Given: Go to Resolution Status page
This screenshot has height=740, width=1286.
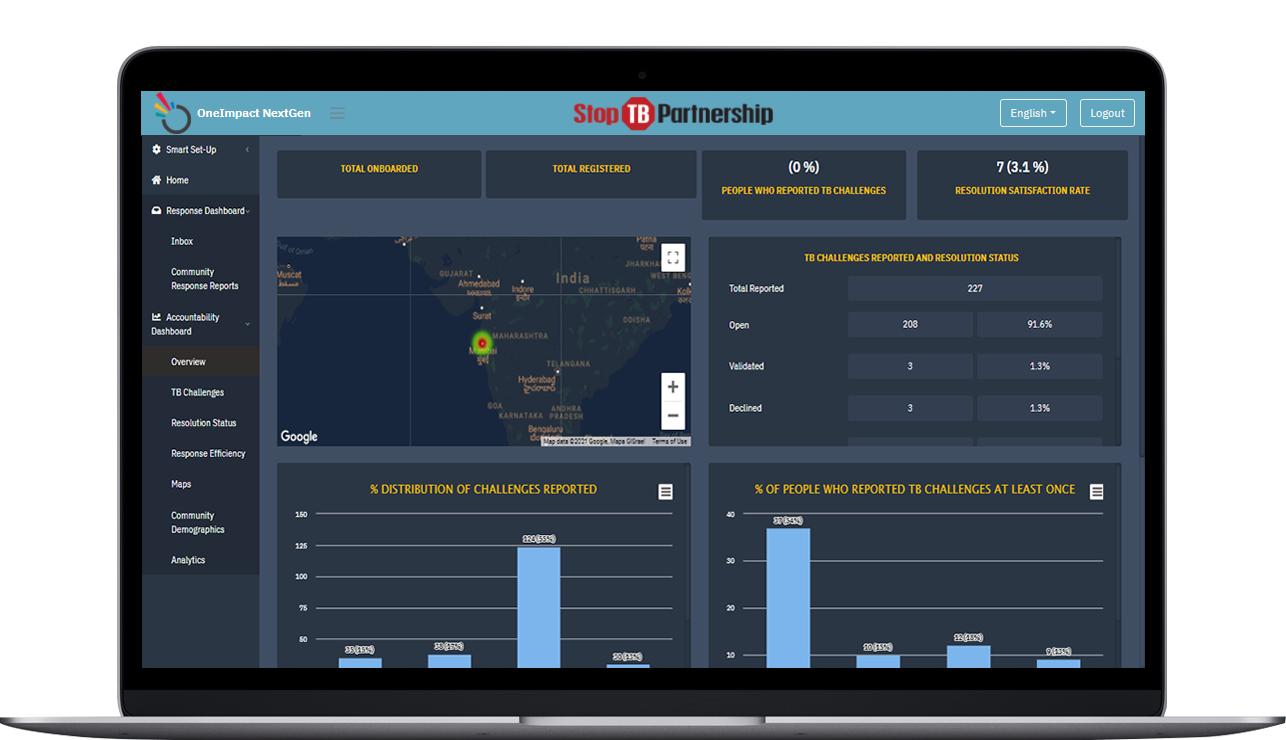Looking at the screenshot, I should click(x=203, y=423).
